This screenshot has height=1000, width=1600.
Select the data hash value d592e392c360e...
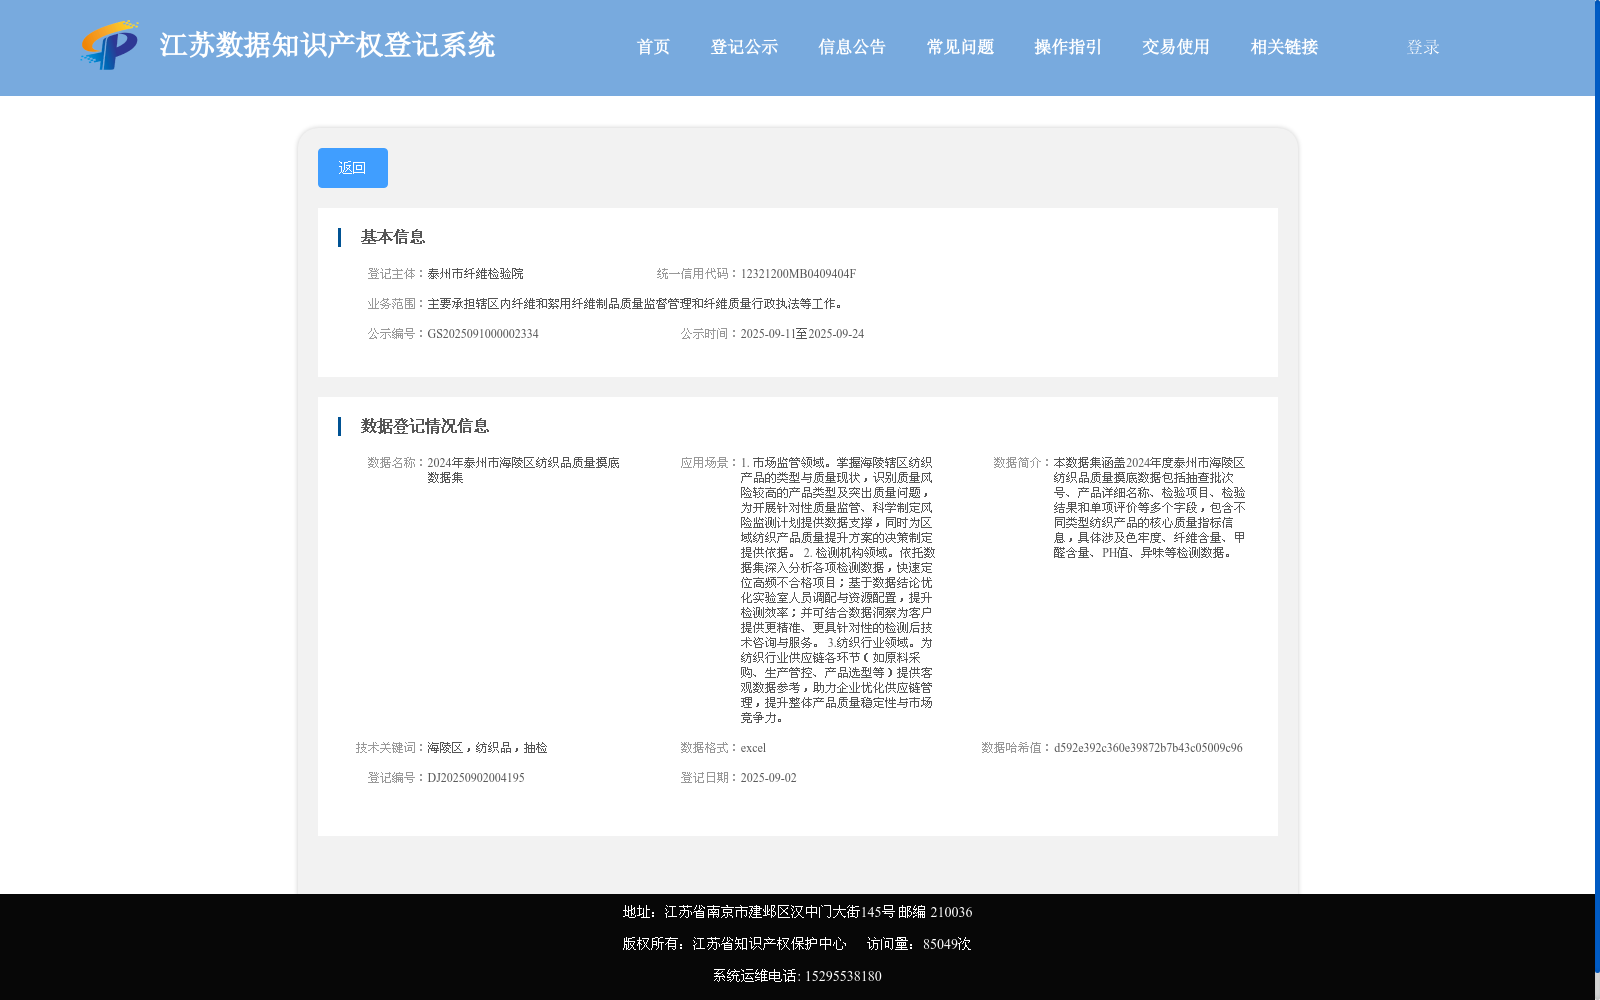(x=1148, y=748)
